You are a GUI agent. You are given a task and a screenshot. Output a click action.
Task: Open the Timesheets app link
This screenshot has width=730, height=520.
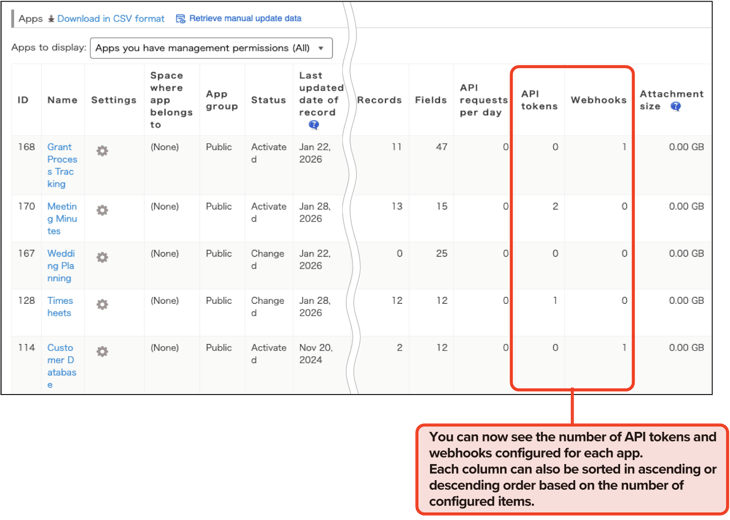[x=60, y=306]
